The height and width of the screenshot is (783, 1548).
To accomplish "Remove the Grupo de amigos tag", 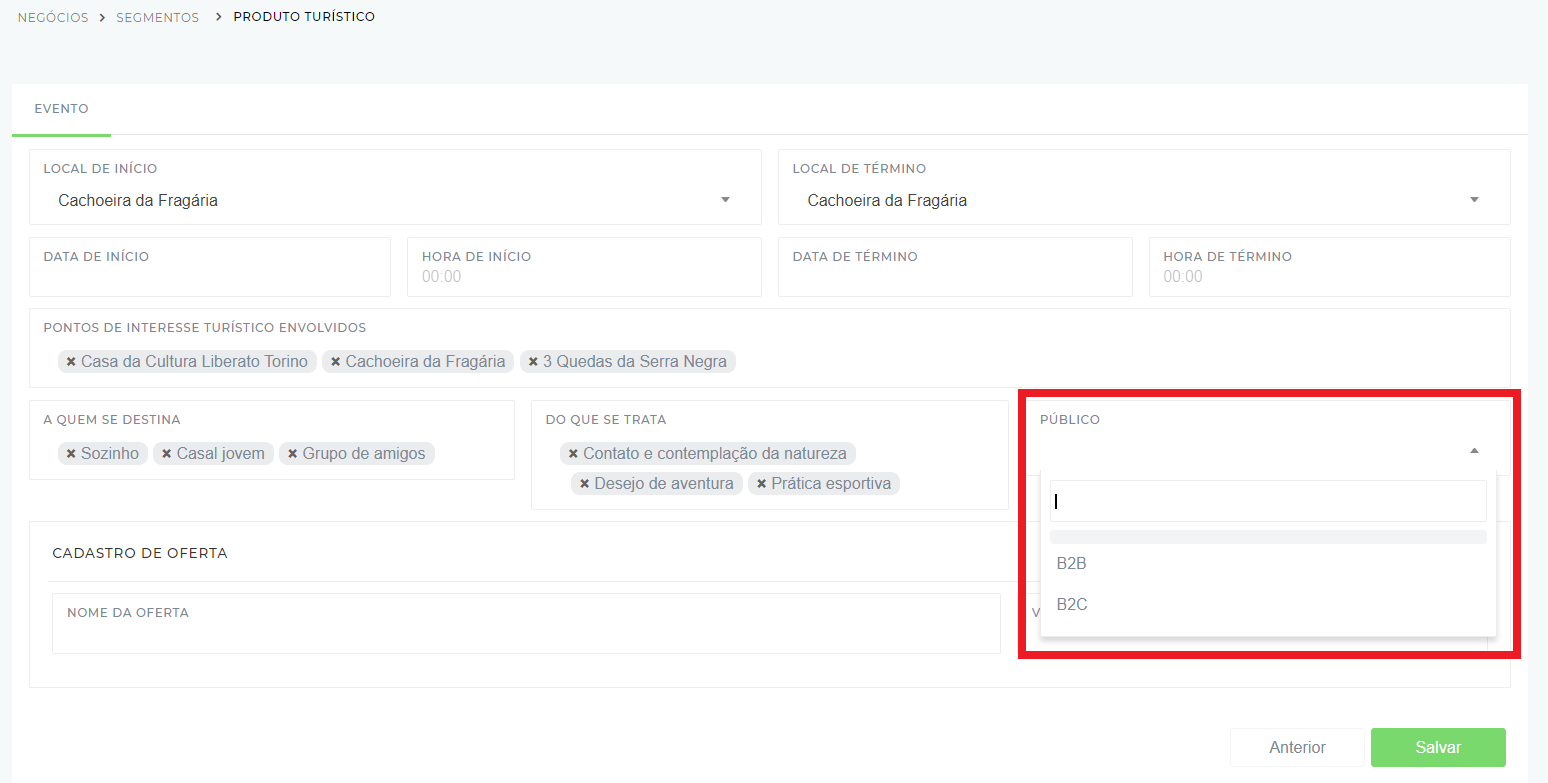I will pos(293,454).
